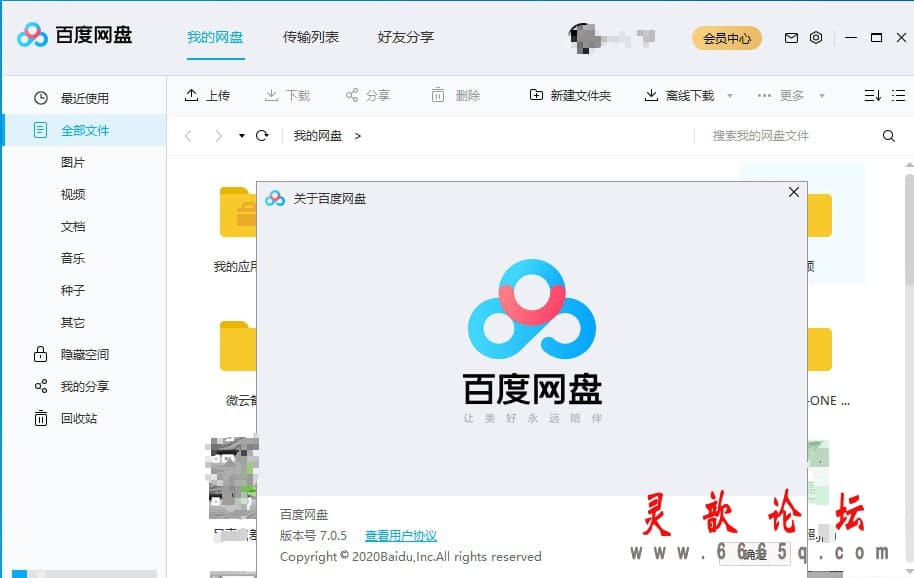Close the 关于百度网盘 dialog
914x578 pixels.
coord(793,192)
